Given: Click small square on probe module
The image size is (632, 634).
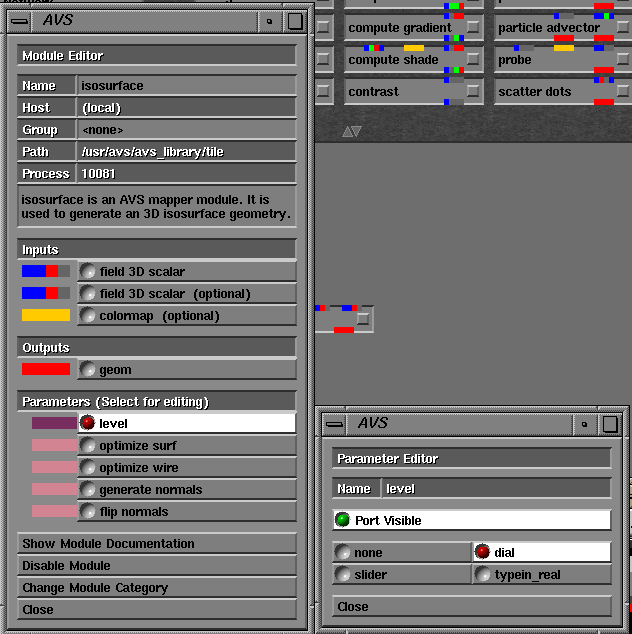Looking at the screenshot, I should click(623, 59).
